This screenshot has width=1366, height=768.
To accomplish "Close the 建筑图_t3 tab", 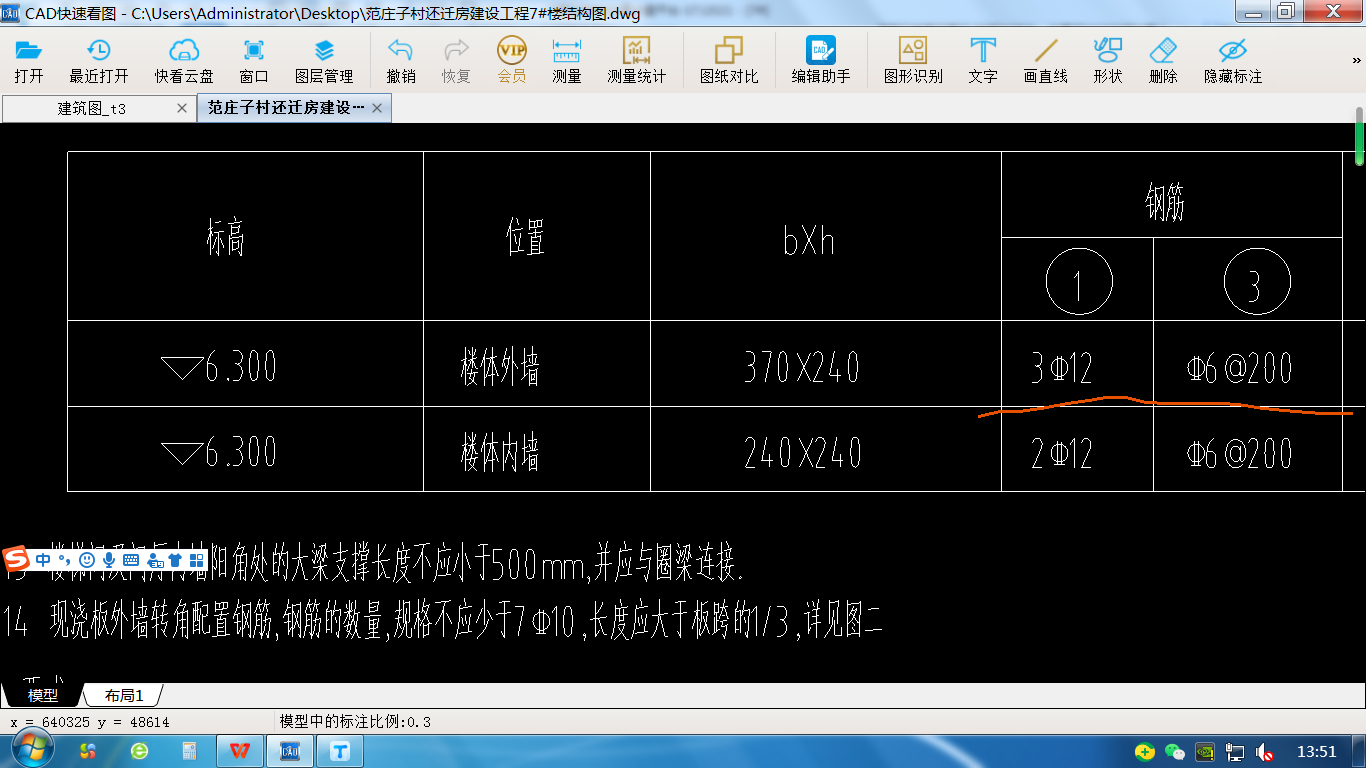I will (182, 108).
